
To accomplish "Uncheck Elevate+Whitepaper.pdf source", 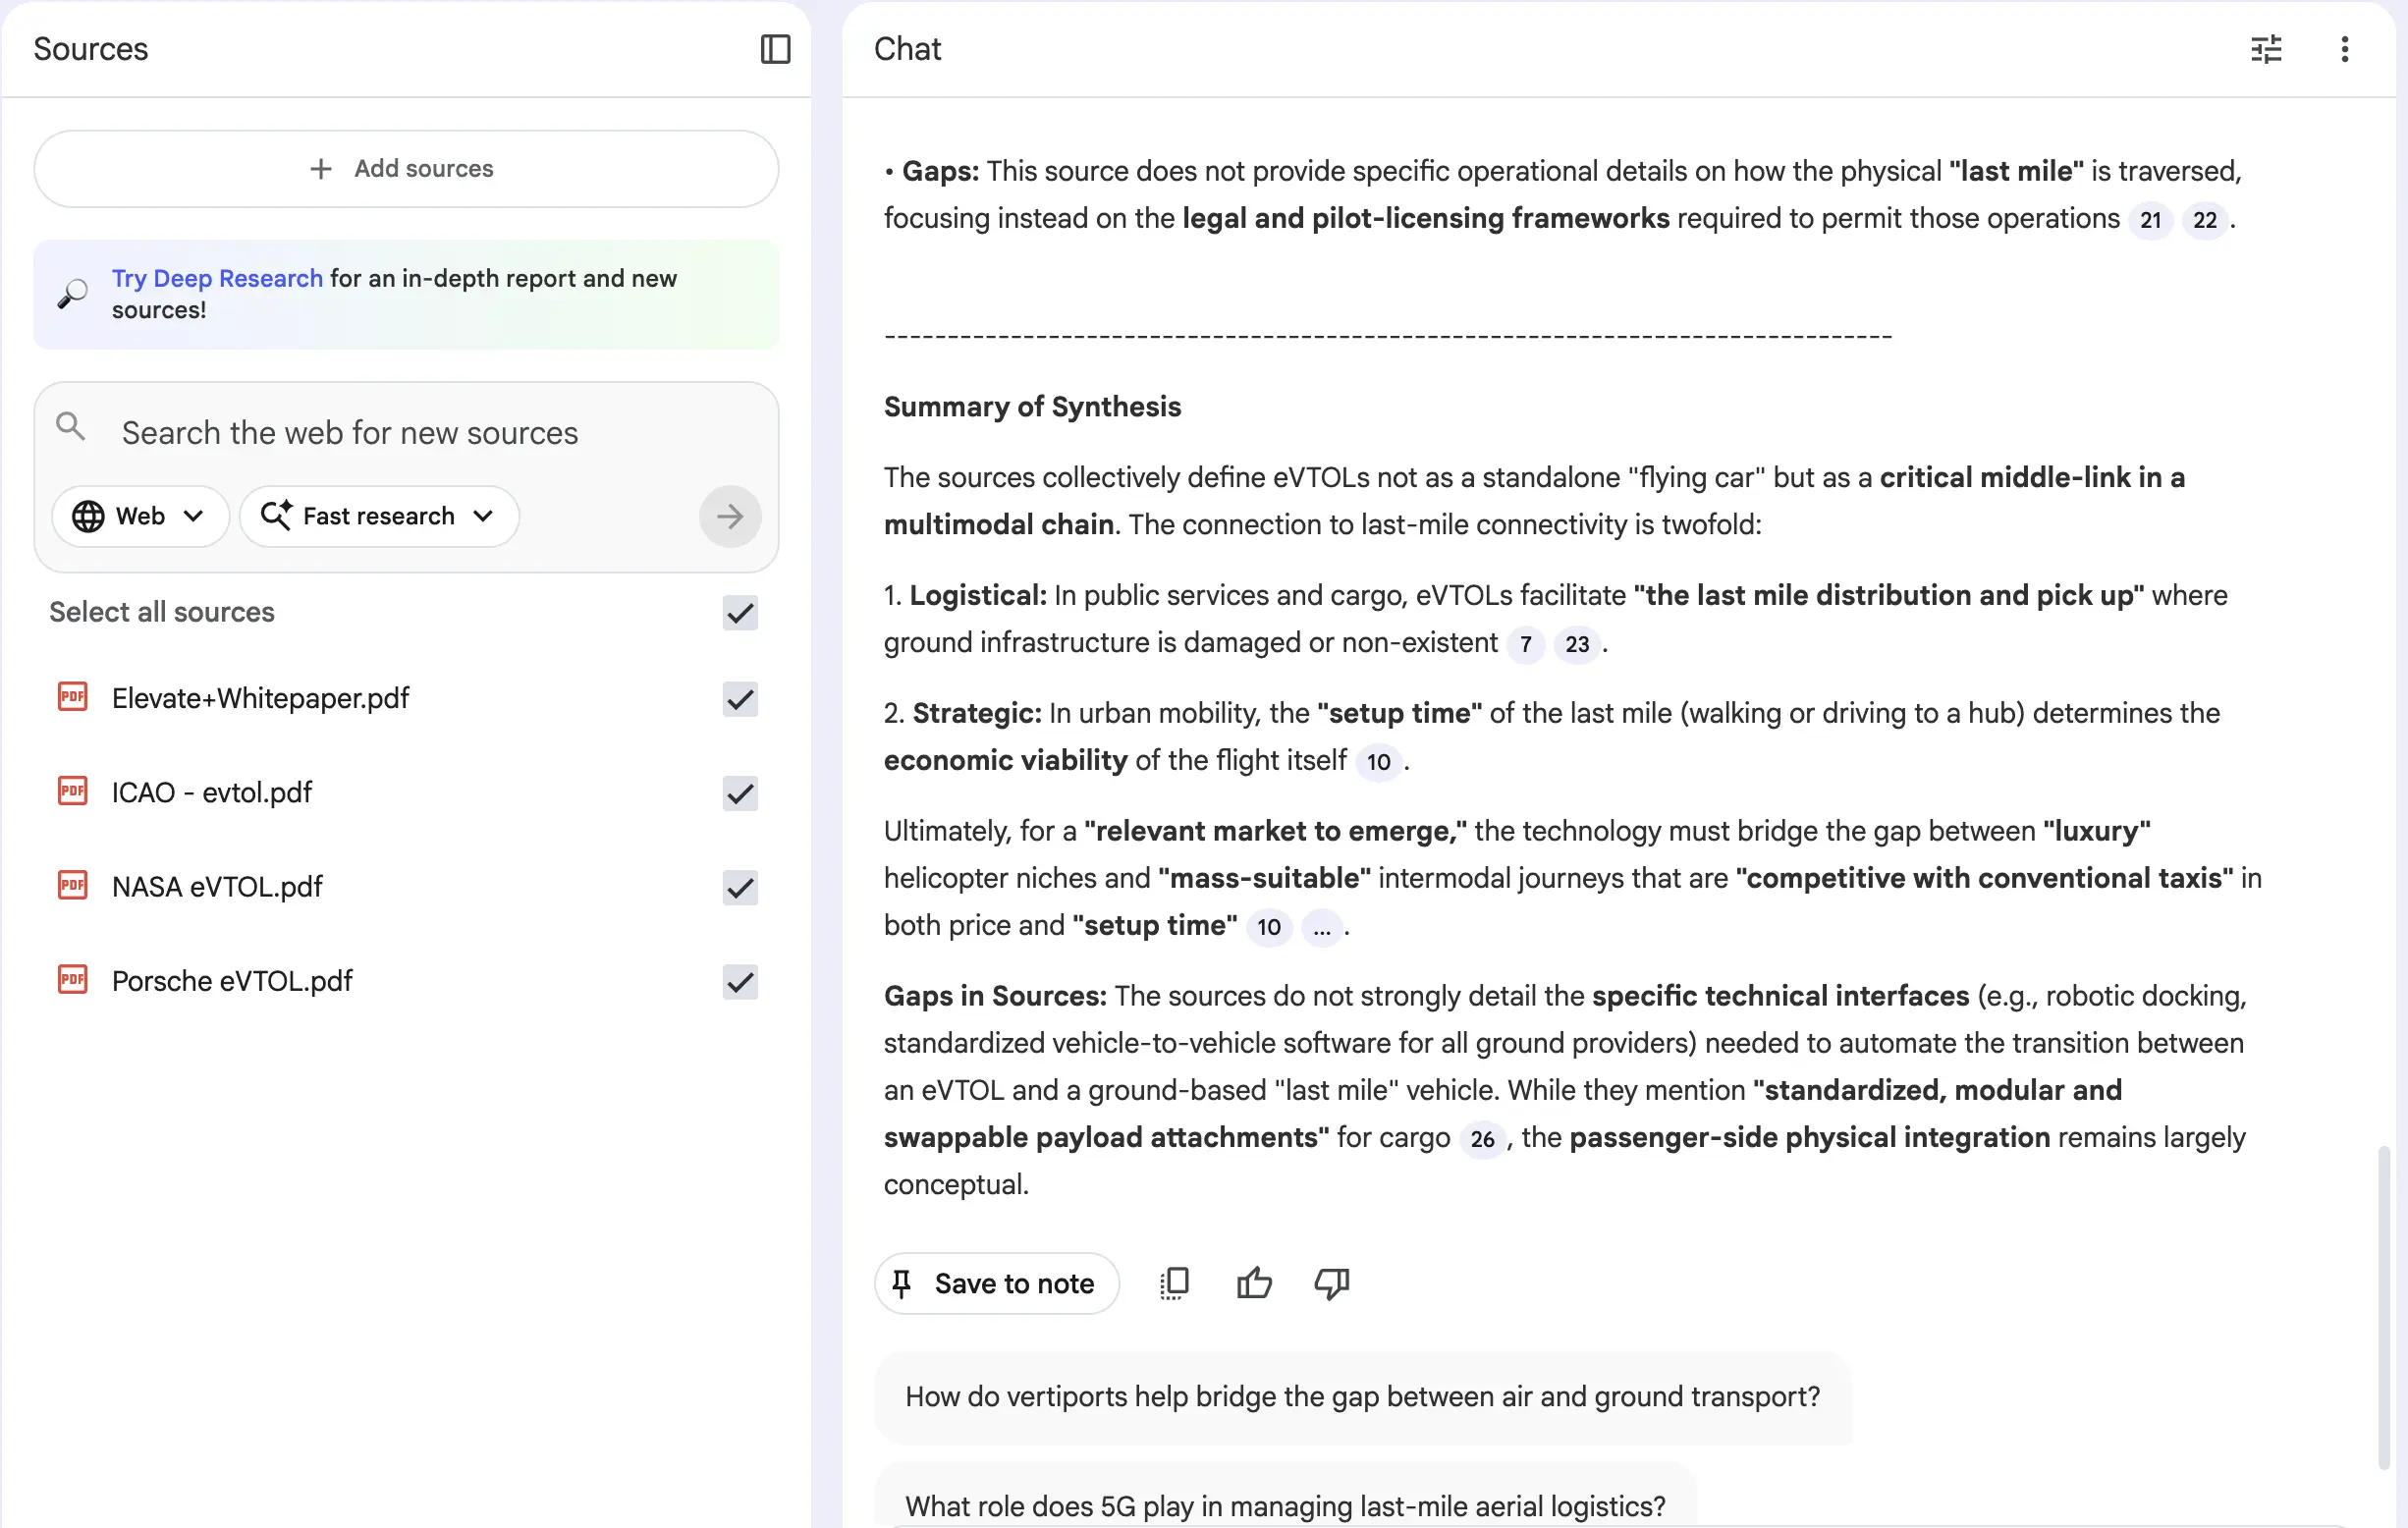I will [739, 699].
